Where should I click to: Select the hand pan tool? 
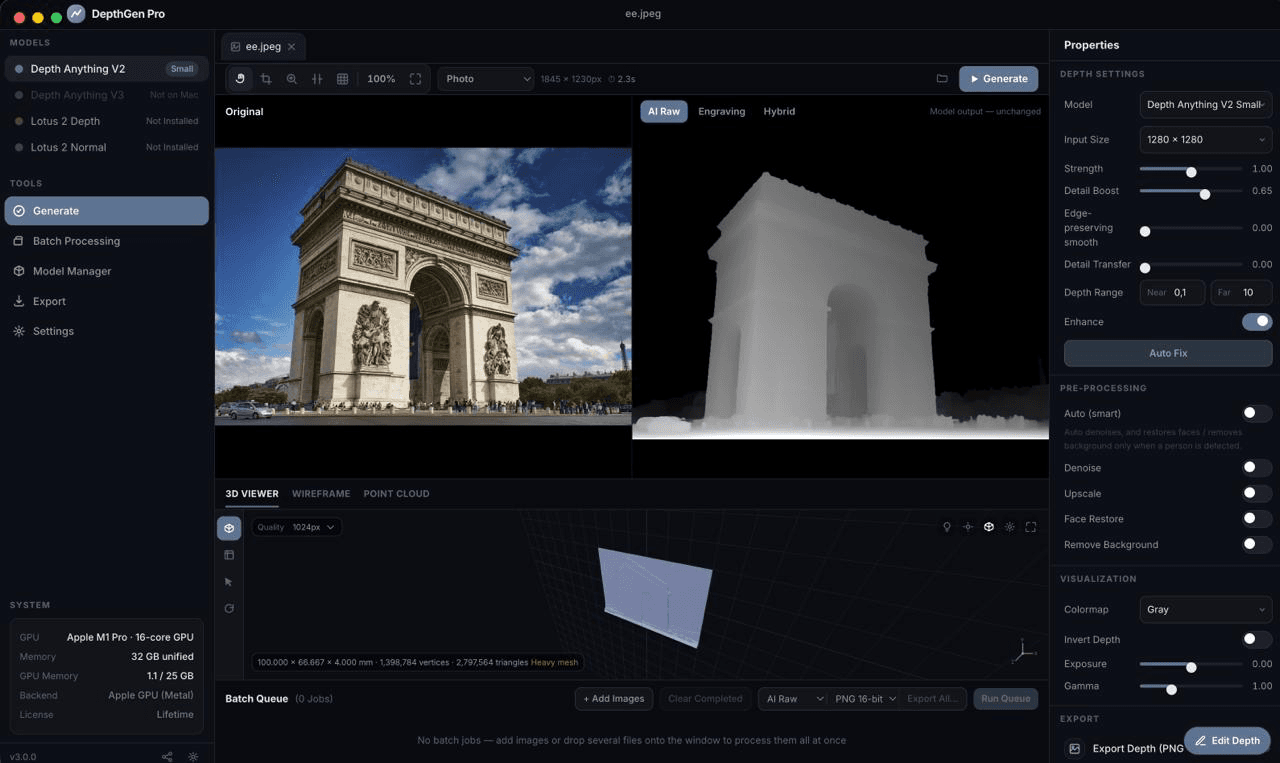[x=240, y=79]
